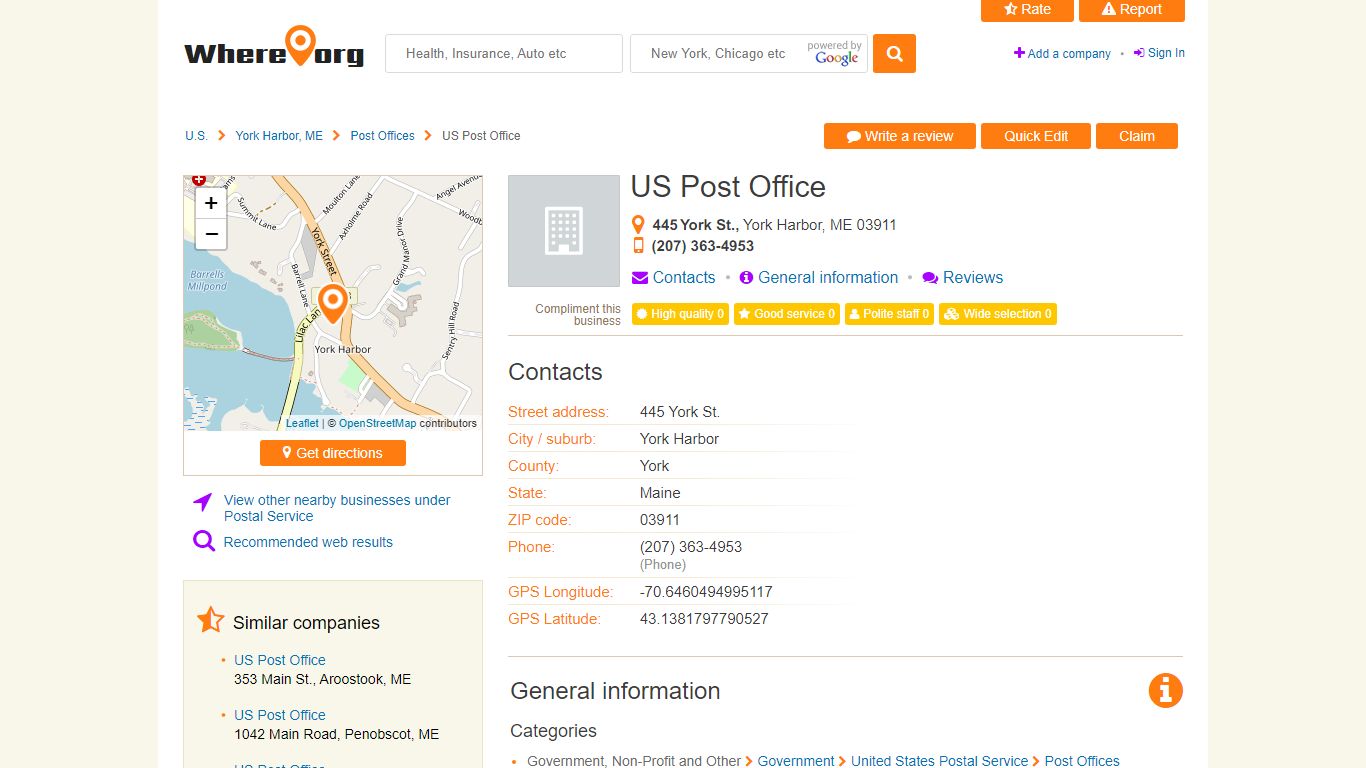Give Good service compliment
The image size is (1366, 768).
[787, 314]
